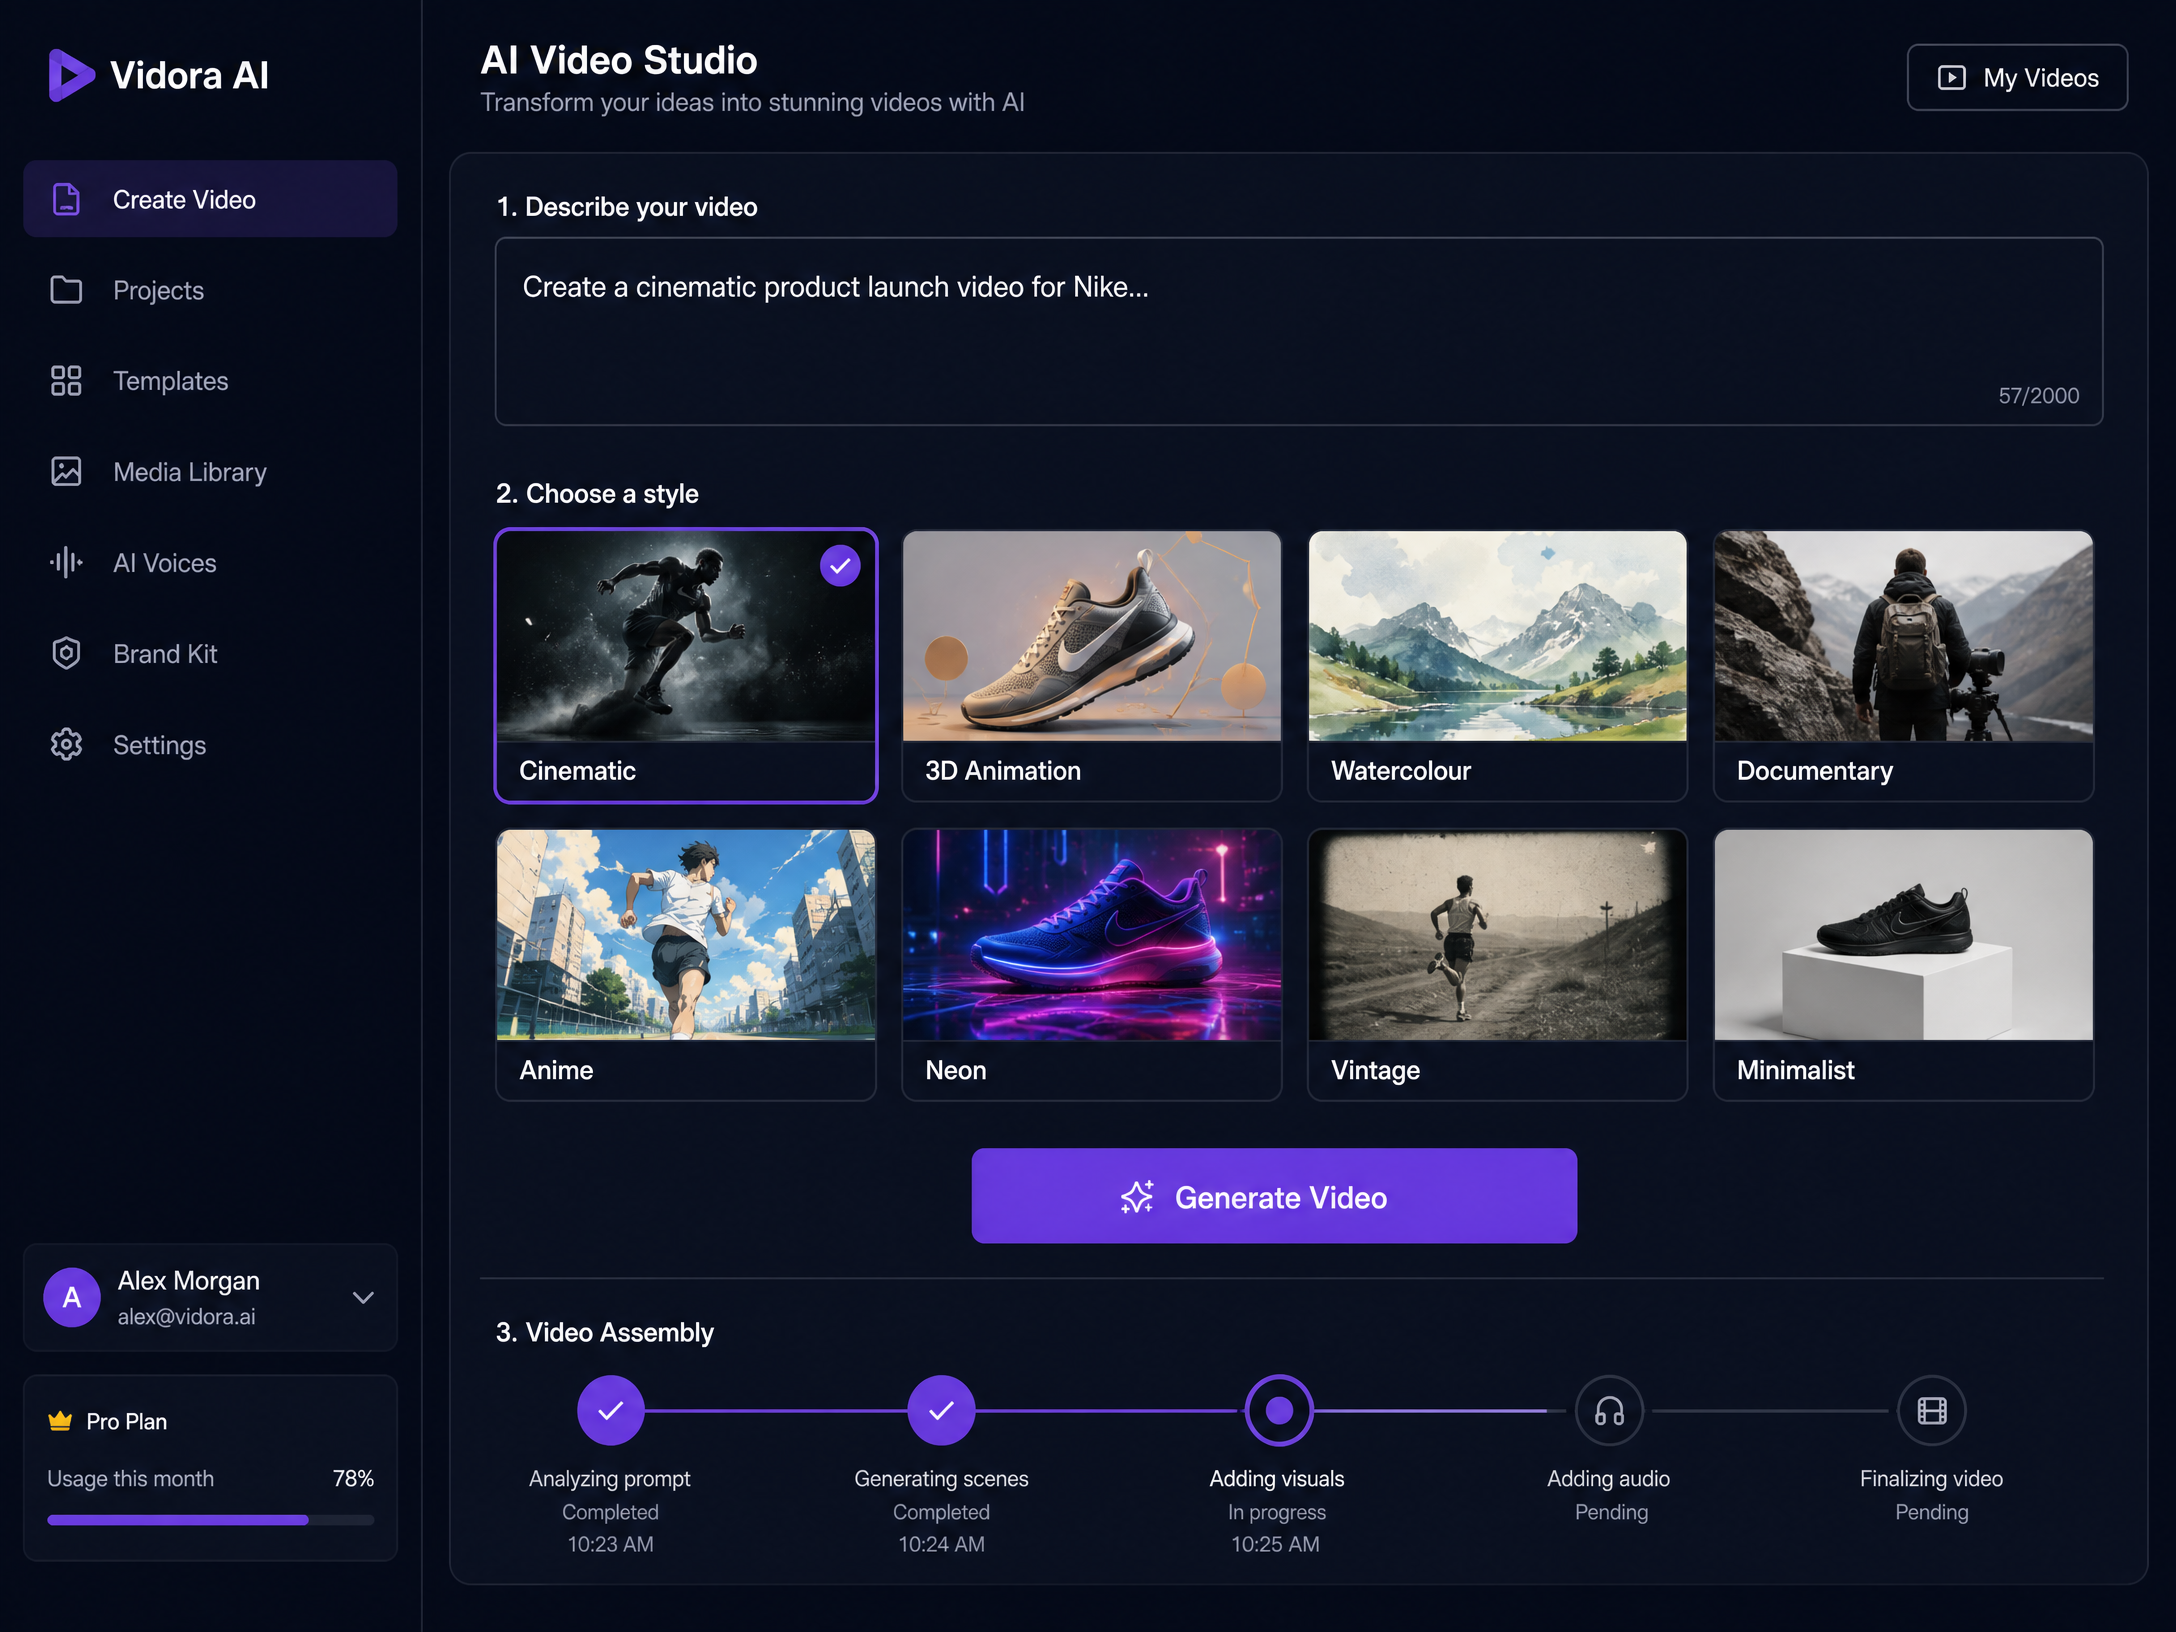The image size is (2176, 1632).
Task: Click the '10:25 AM' timestamp
Action: [1276, 1544]
